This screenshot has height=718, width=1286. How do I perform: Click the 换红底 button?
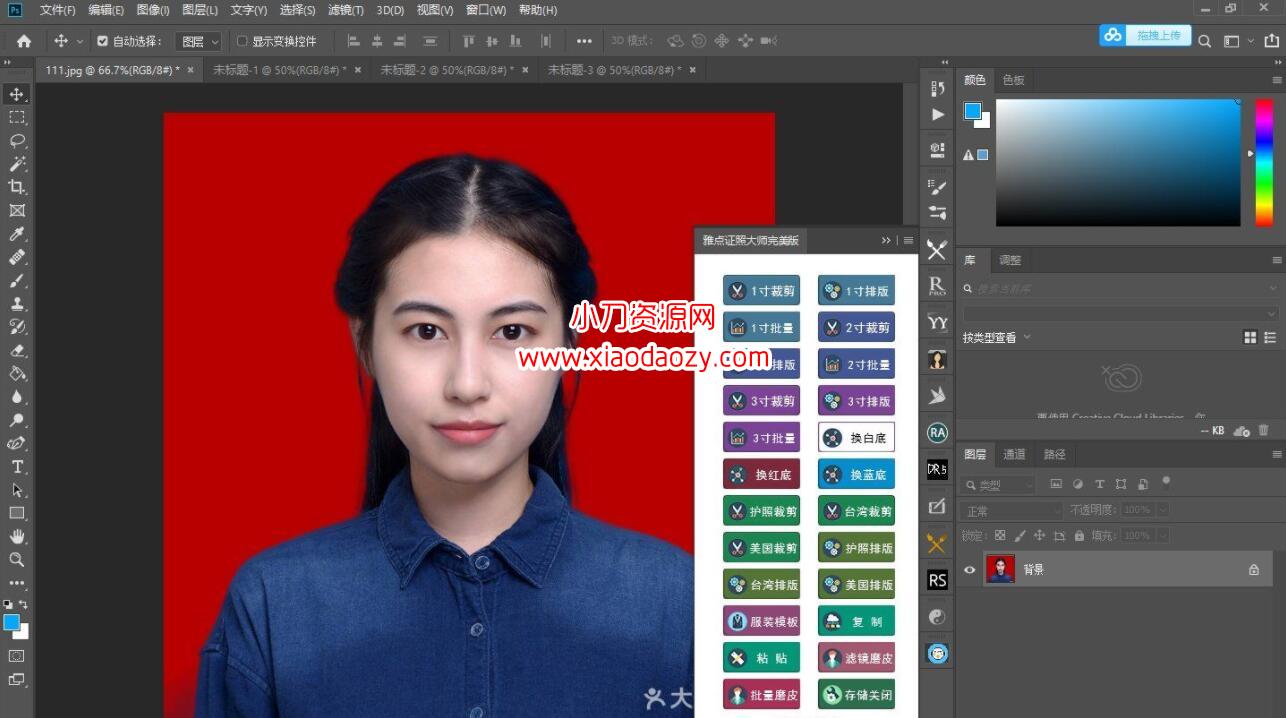tap(761, 474)
